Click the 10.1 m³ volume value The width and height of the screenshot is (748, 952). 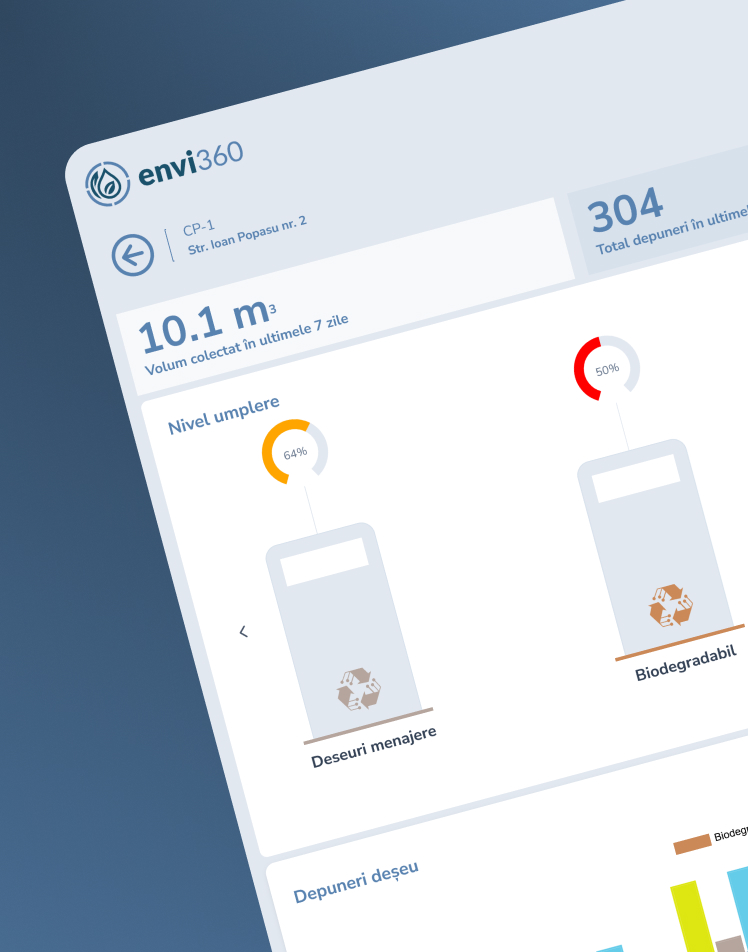(206, 326)
